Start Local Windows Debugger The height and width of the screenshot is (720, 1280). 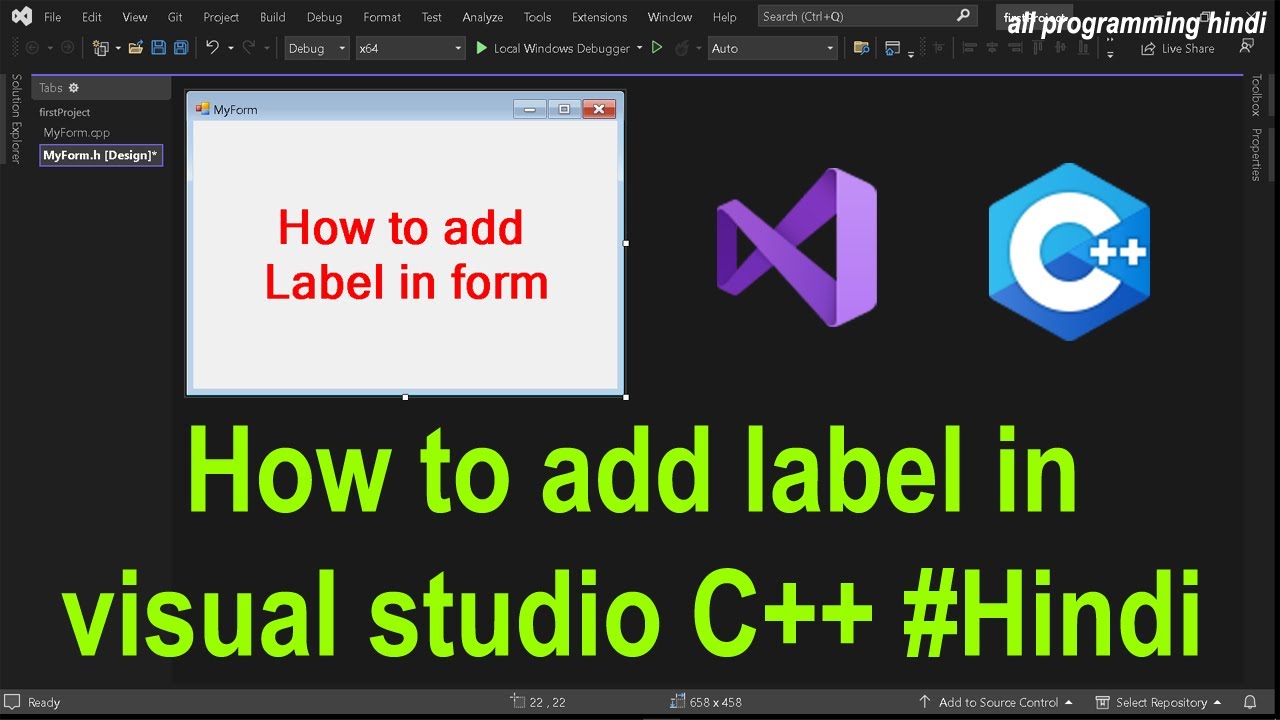click(x=552, y=48)
